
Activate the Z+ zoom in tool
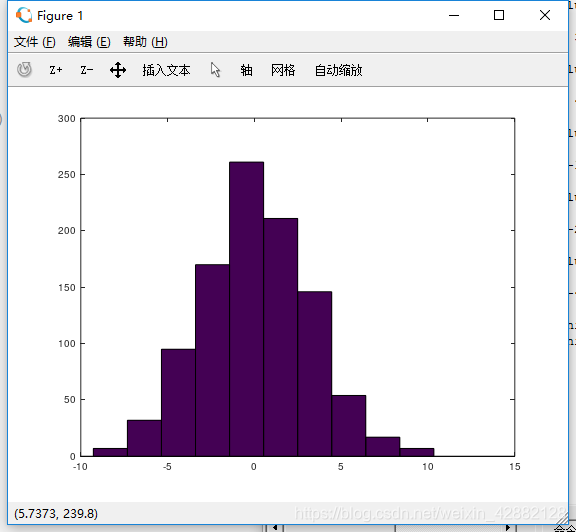pyautogui.click(x=56, y=70)
